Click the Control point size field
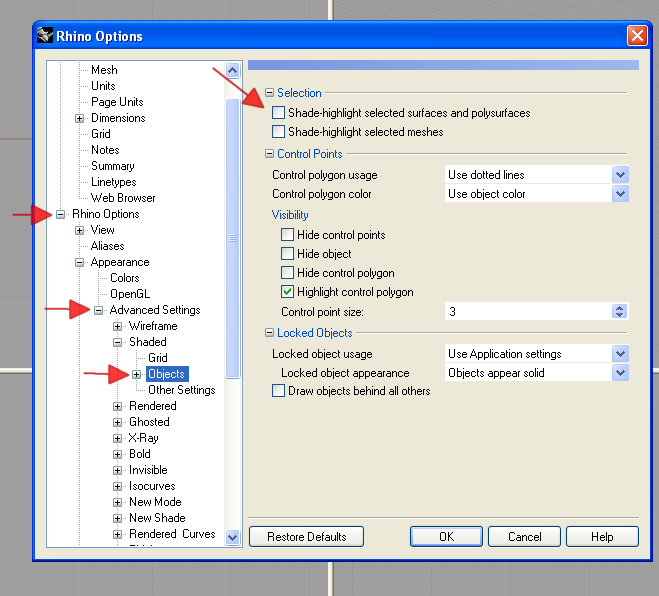 528,311
